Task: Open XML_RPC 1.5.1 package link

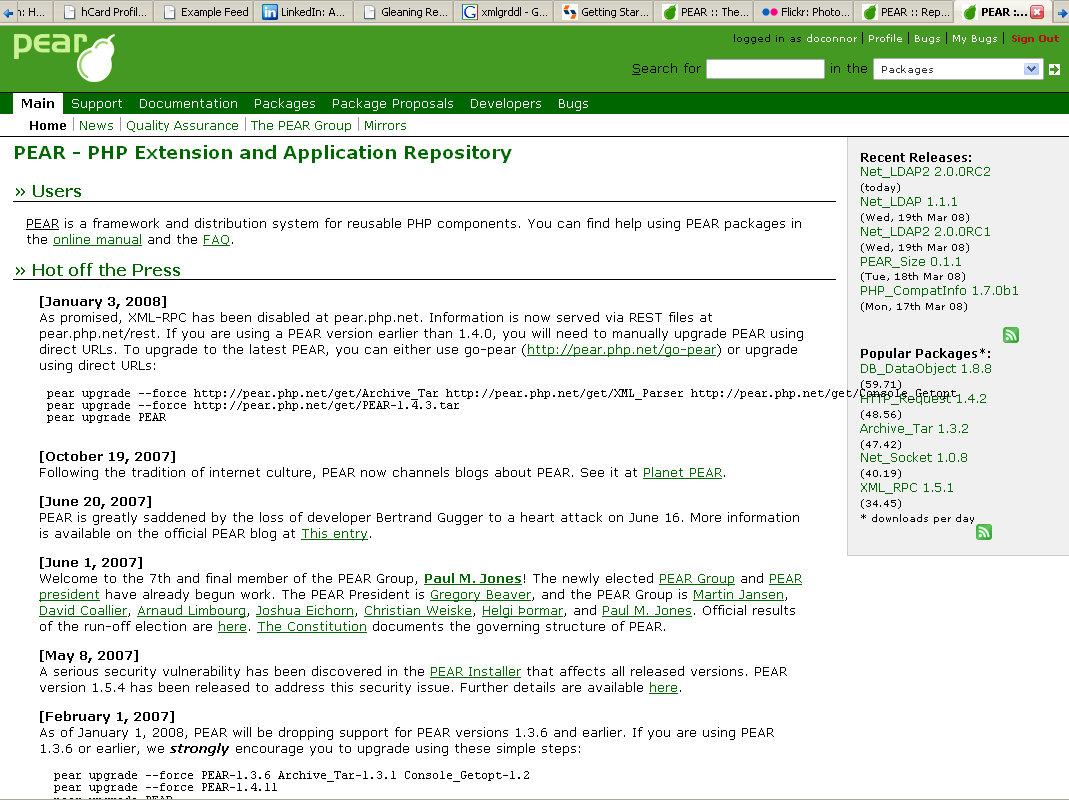Action: (906, 488)
